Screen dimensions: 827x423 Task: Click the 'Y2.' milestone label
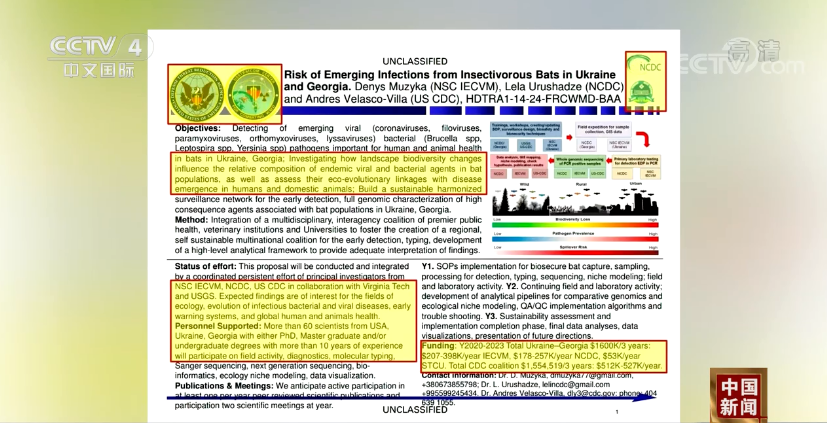point(512,286)
